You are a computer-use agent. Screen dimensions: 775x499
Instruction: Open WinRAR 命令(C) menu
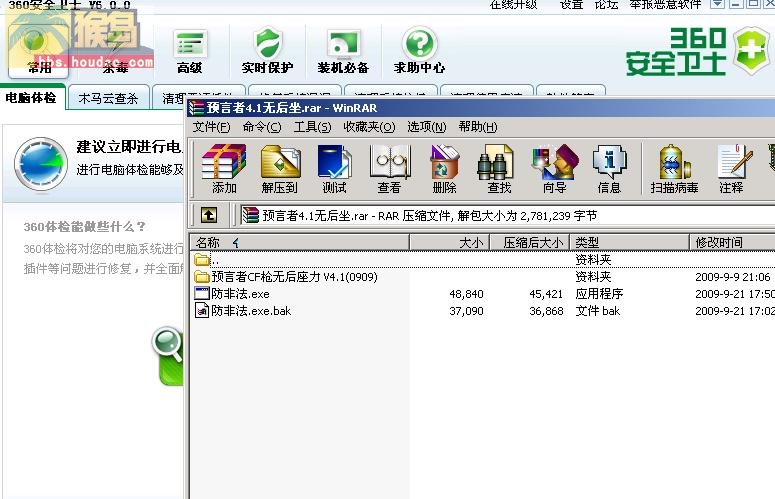(261, 127)
